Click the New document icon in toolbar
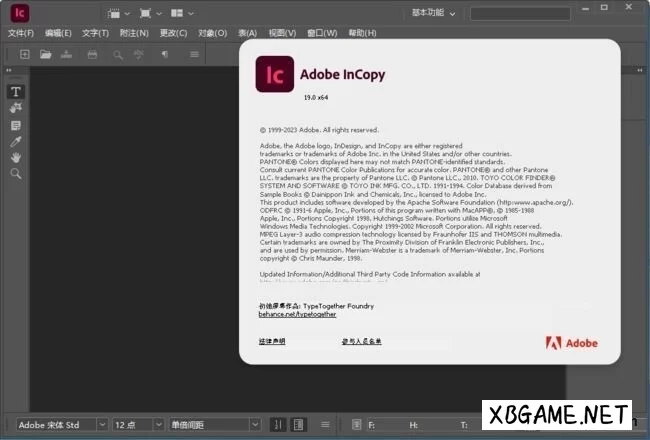This screenshot has width=650, height=440. coord(25,54)
